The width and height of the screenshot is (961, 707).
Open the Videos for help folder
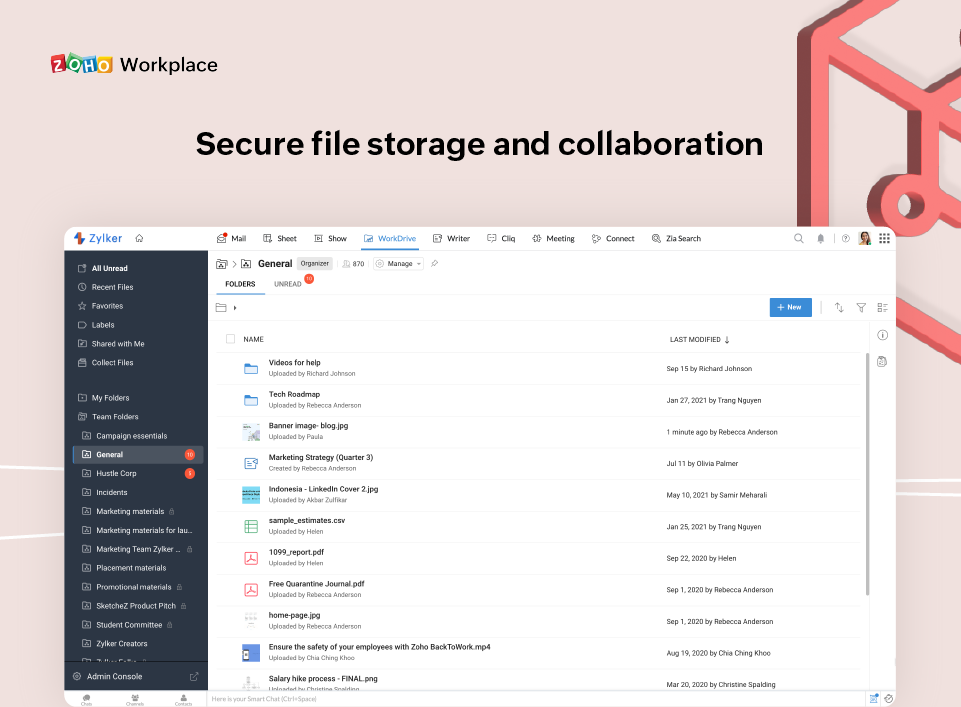295,363
